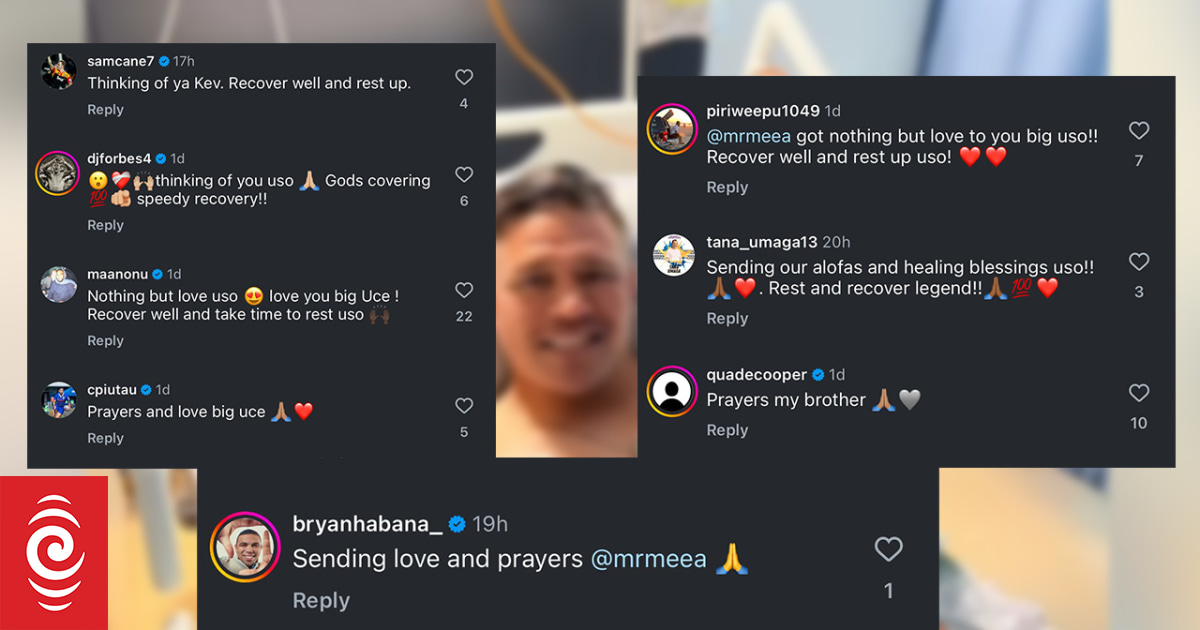Reply to maanonu's comment
The height and width of the screenshot is (630, 1200).
pyautogui.click(x=105, y=341)
